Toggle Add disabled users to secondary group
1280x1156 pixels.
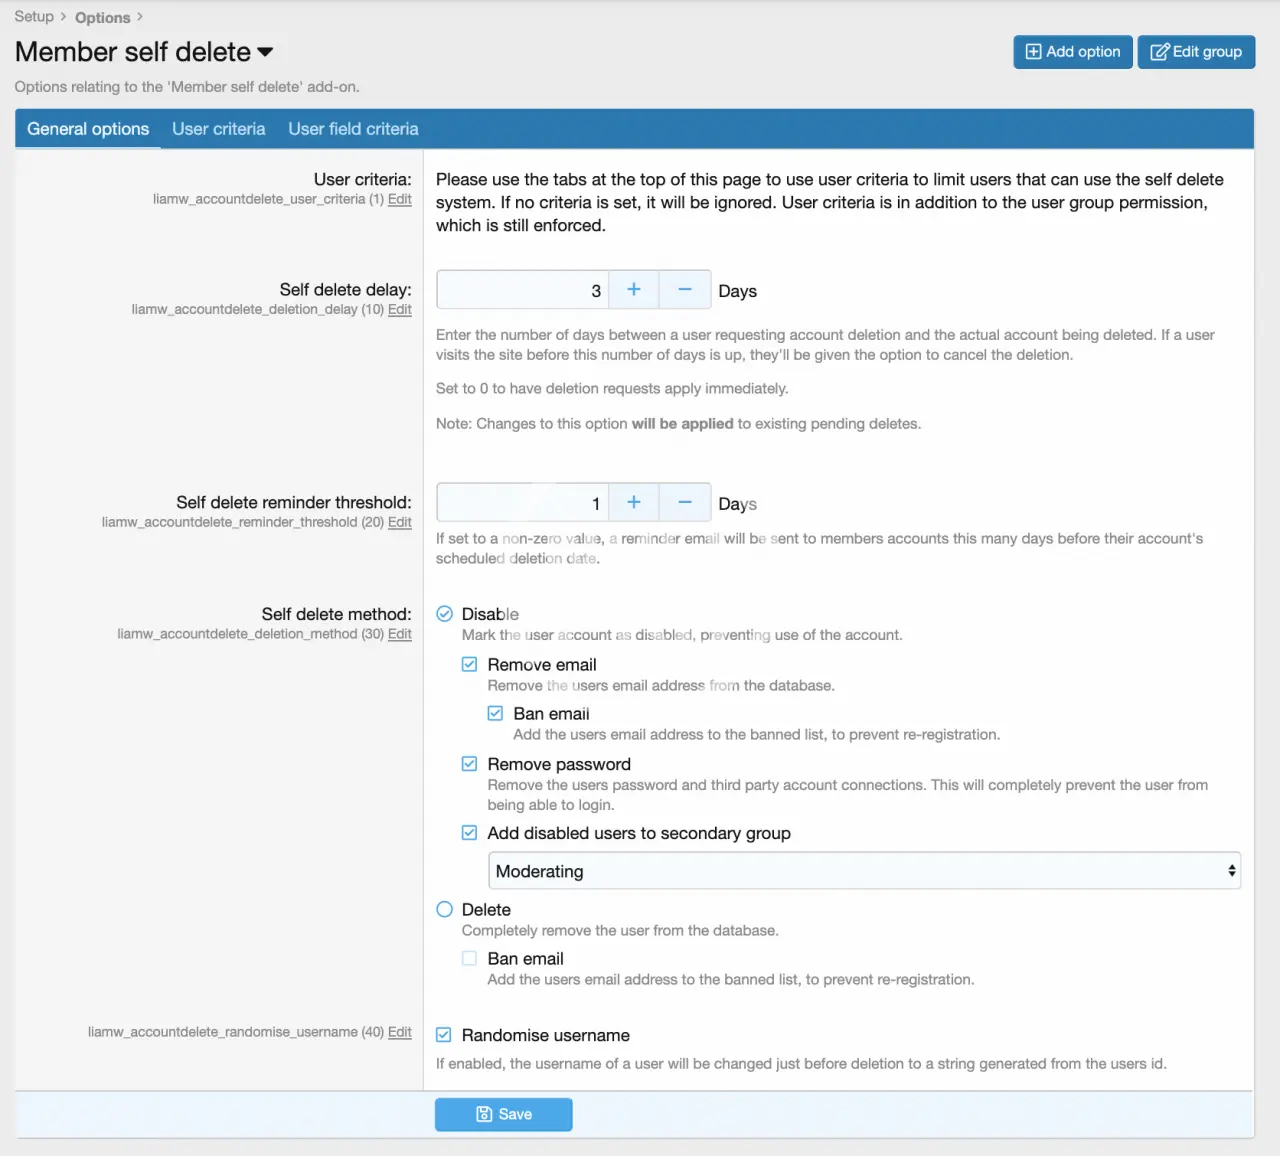[x=470, y=833]
